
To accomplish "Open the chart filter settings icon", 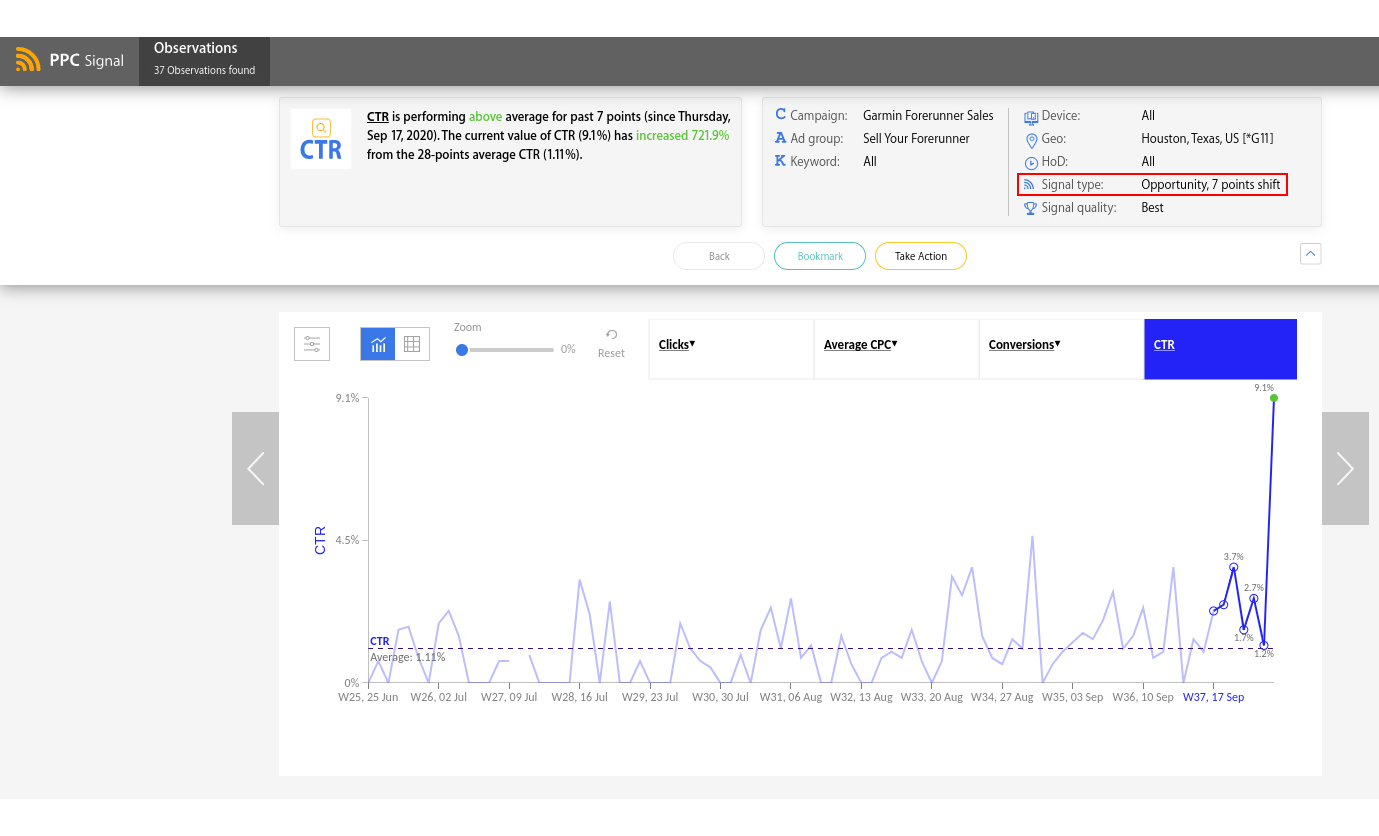I will coord(312,344).
